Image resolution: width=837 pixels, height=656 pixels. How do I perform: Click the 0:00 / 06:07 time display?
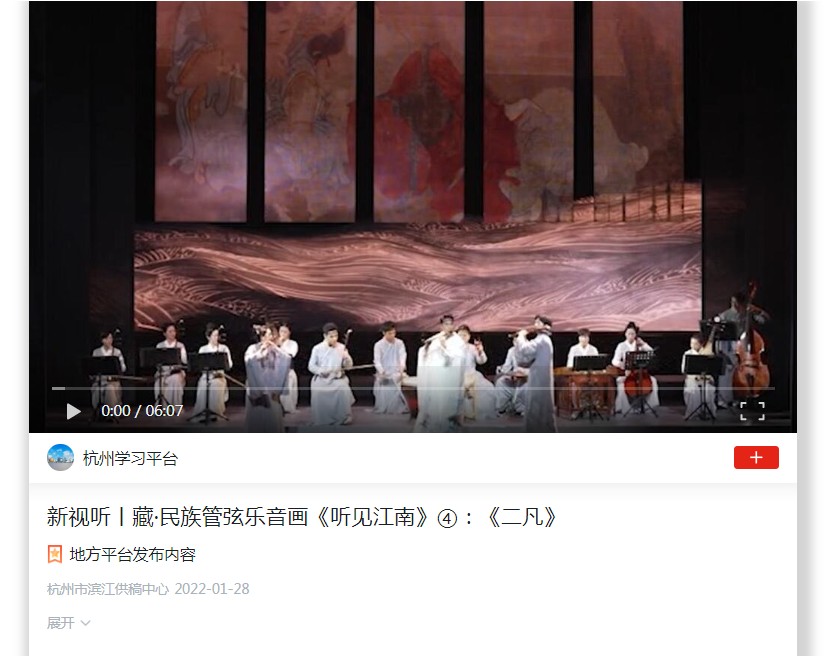pos(142,411)
